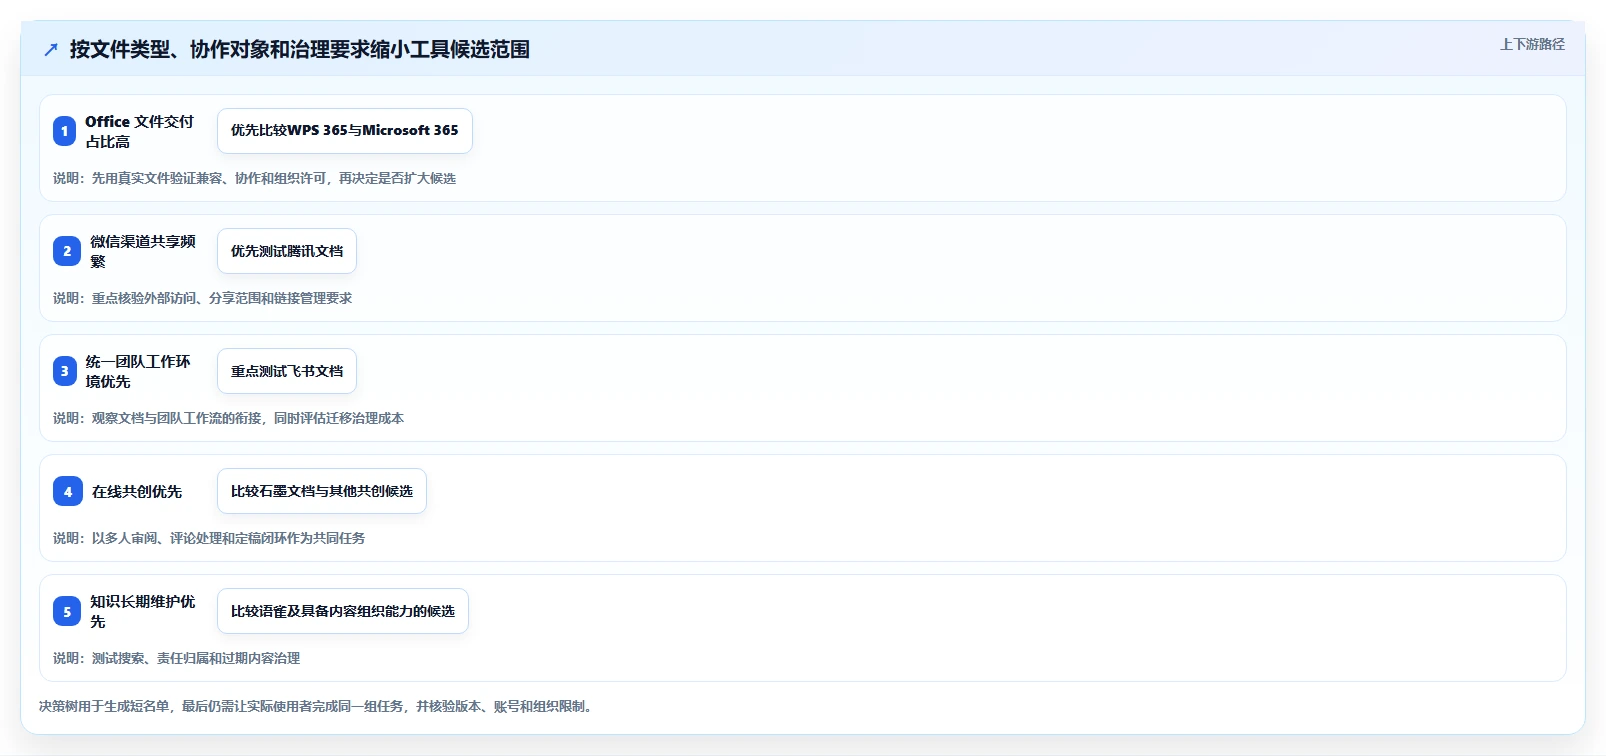This screenshot has height=756, width=1606.
Task: Click the condition text 统一团队工作环境优先
Action: 138,371
